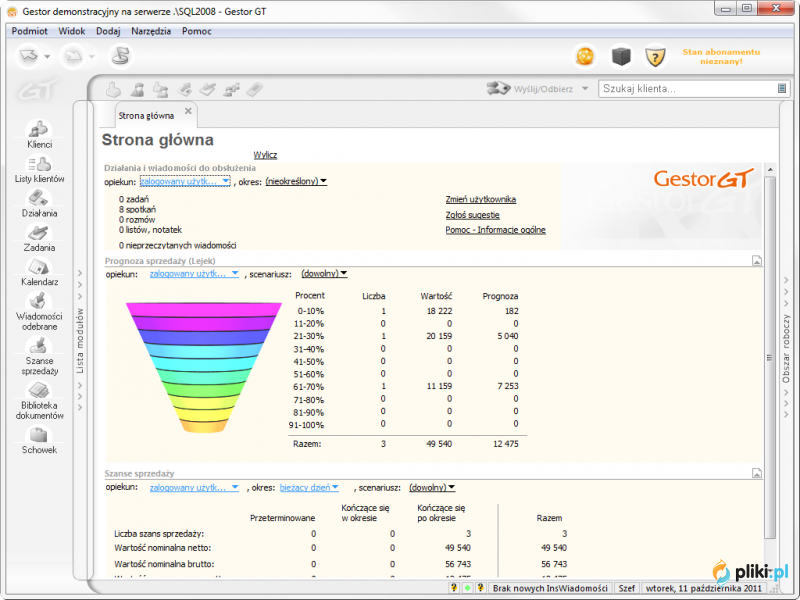Open the Listy klientów module
The image size is (800, 600).
pos(39,169)
